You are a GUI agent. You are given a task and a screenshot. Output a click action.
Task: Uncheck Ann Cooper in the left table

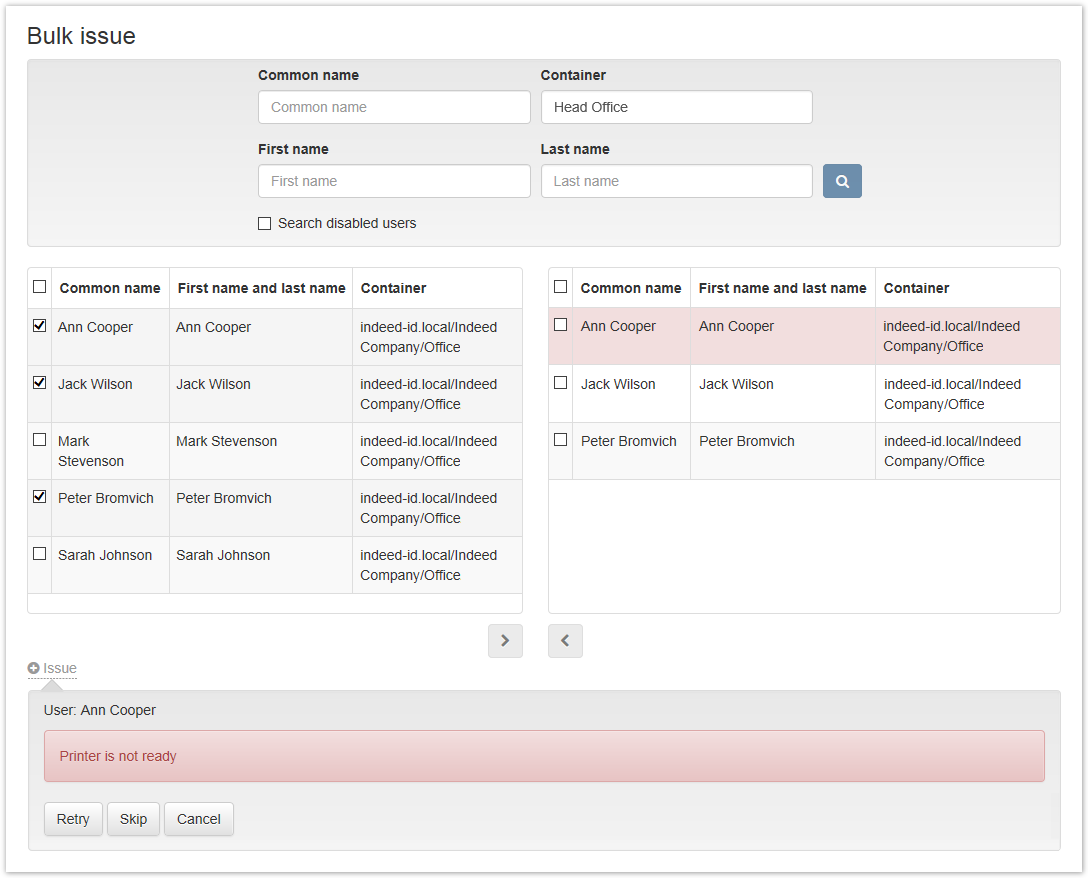40,326
